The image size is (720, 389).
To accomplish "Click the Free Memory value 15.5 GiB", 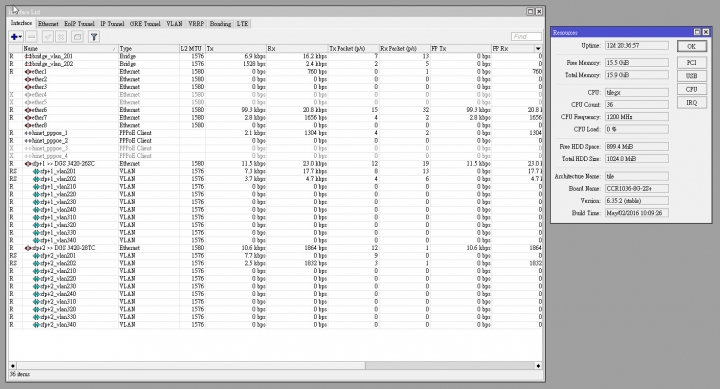I will click(x=636, y=62).
